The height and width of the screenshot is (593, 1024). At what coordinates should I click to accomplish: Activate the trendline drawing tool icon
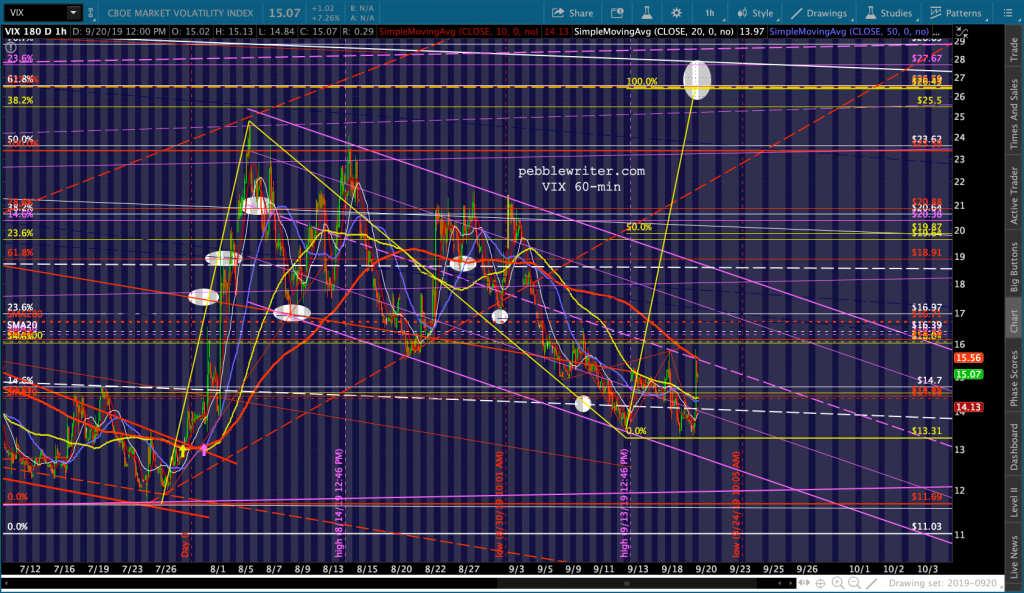871,583
